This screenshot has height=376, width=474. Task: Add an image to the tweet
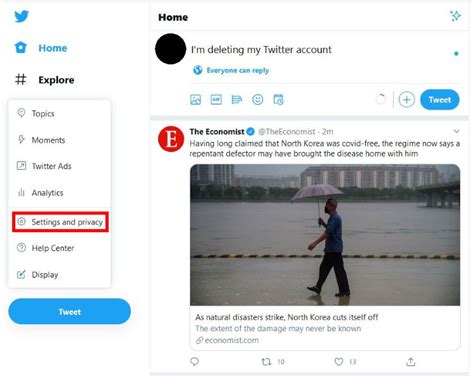click(195, 99)
